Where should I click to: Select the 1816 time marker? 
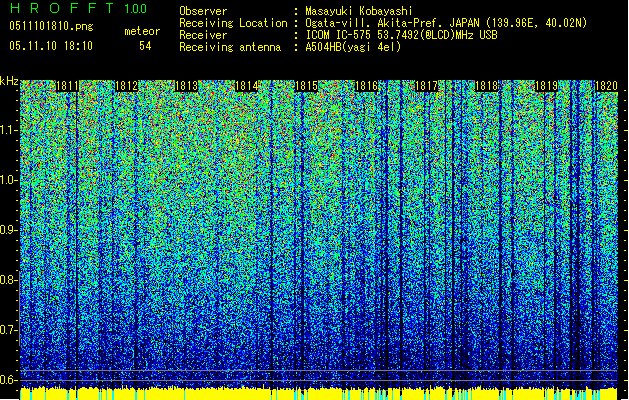tap(367, 86)
